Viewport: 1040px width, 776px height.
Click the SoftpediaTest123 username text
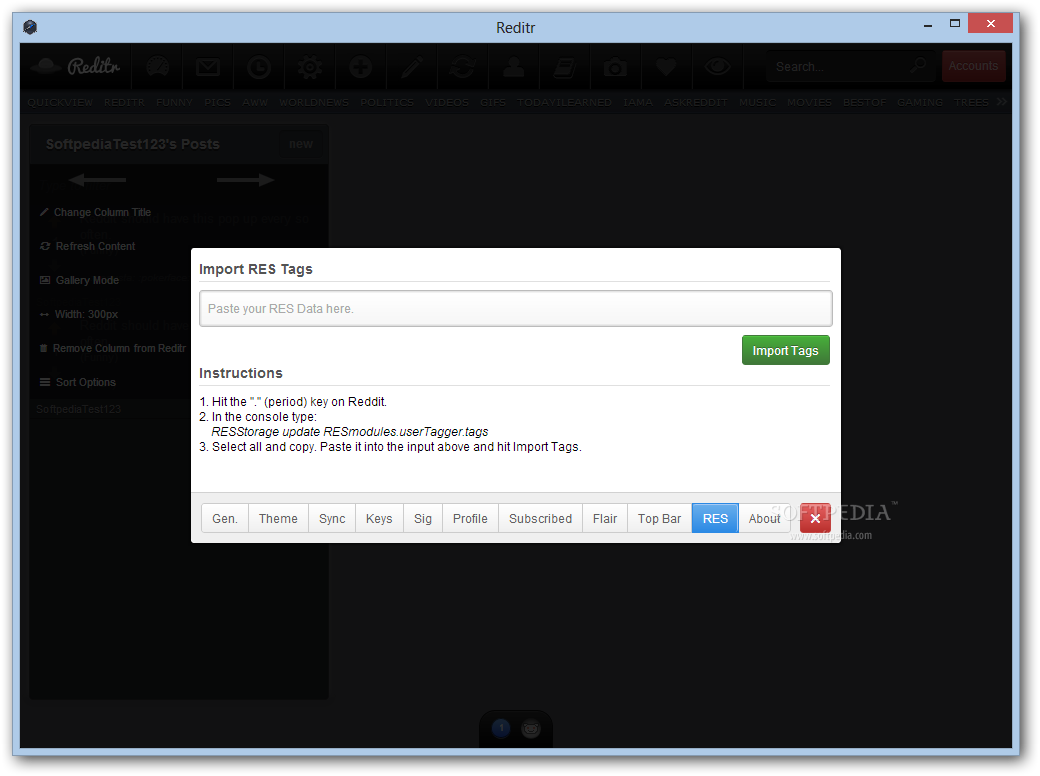[x=79, y=409]
